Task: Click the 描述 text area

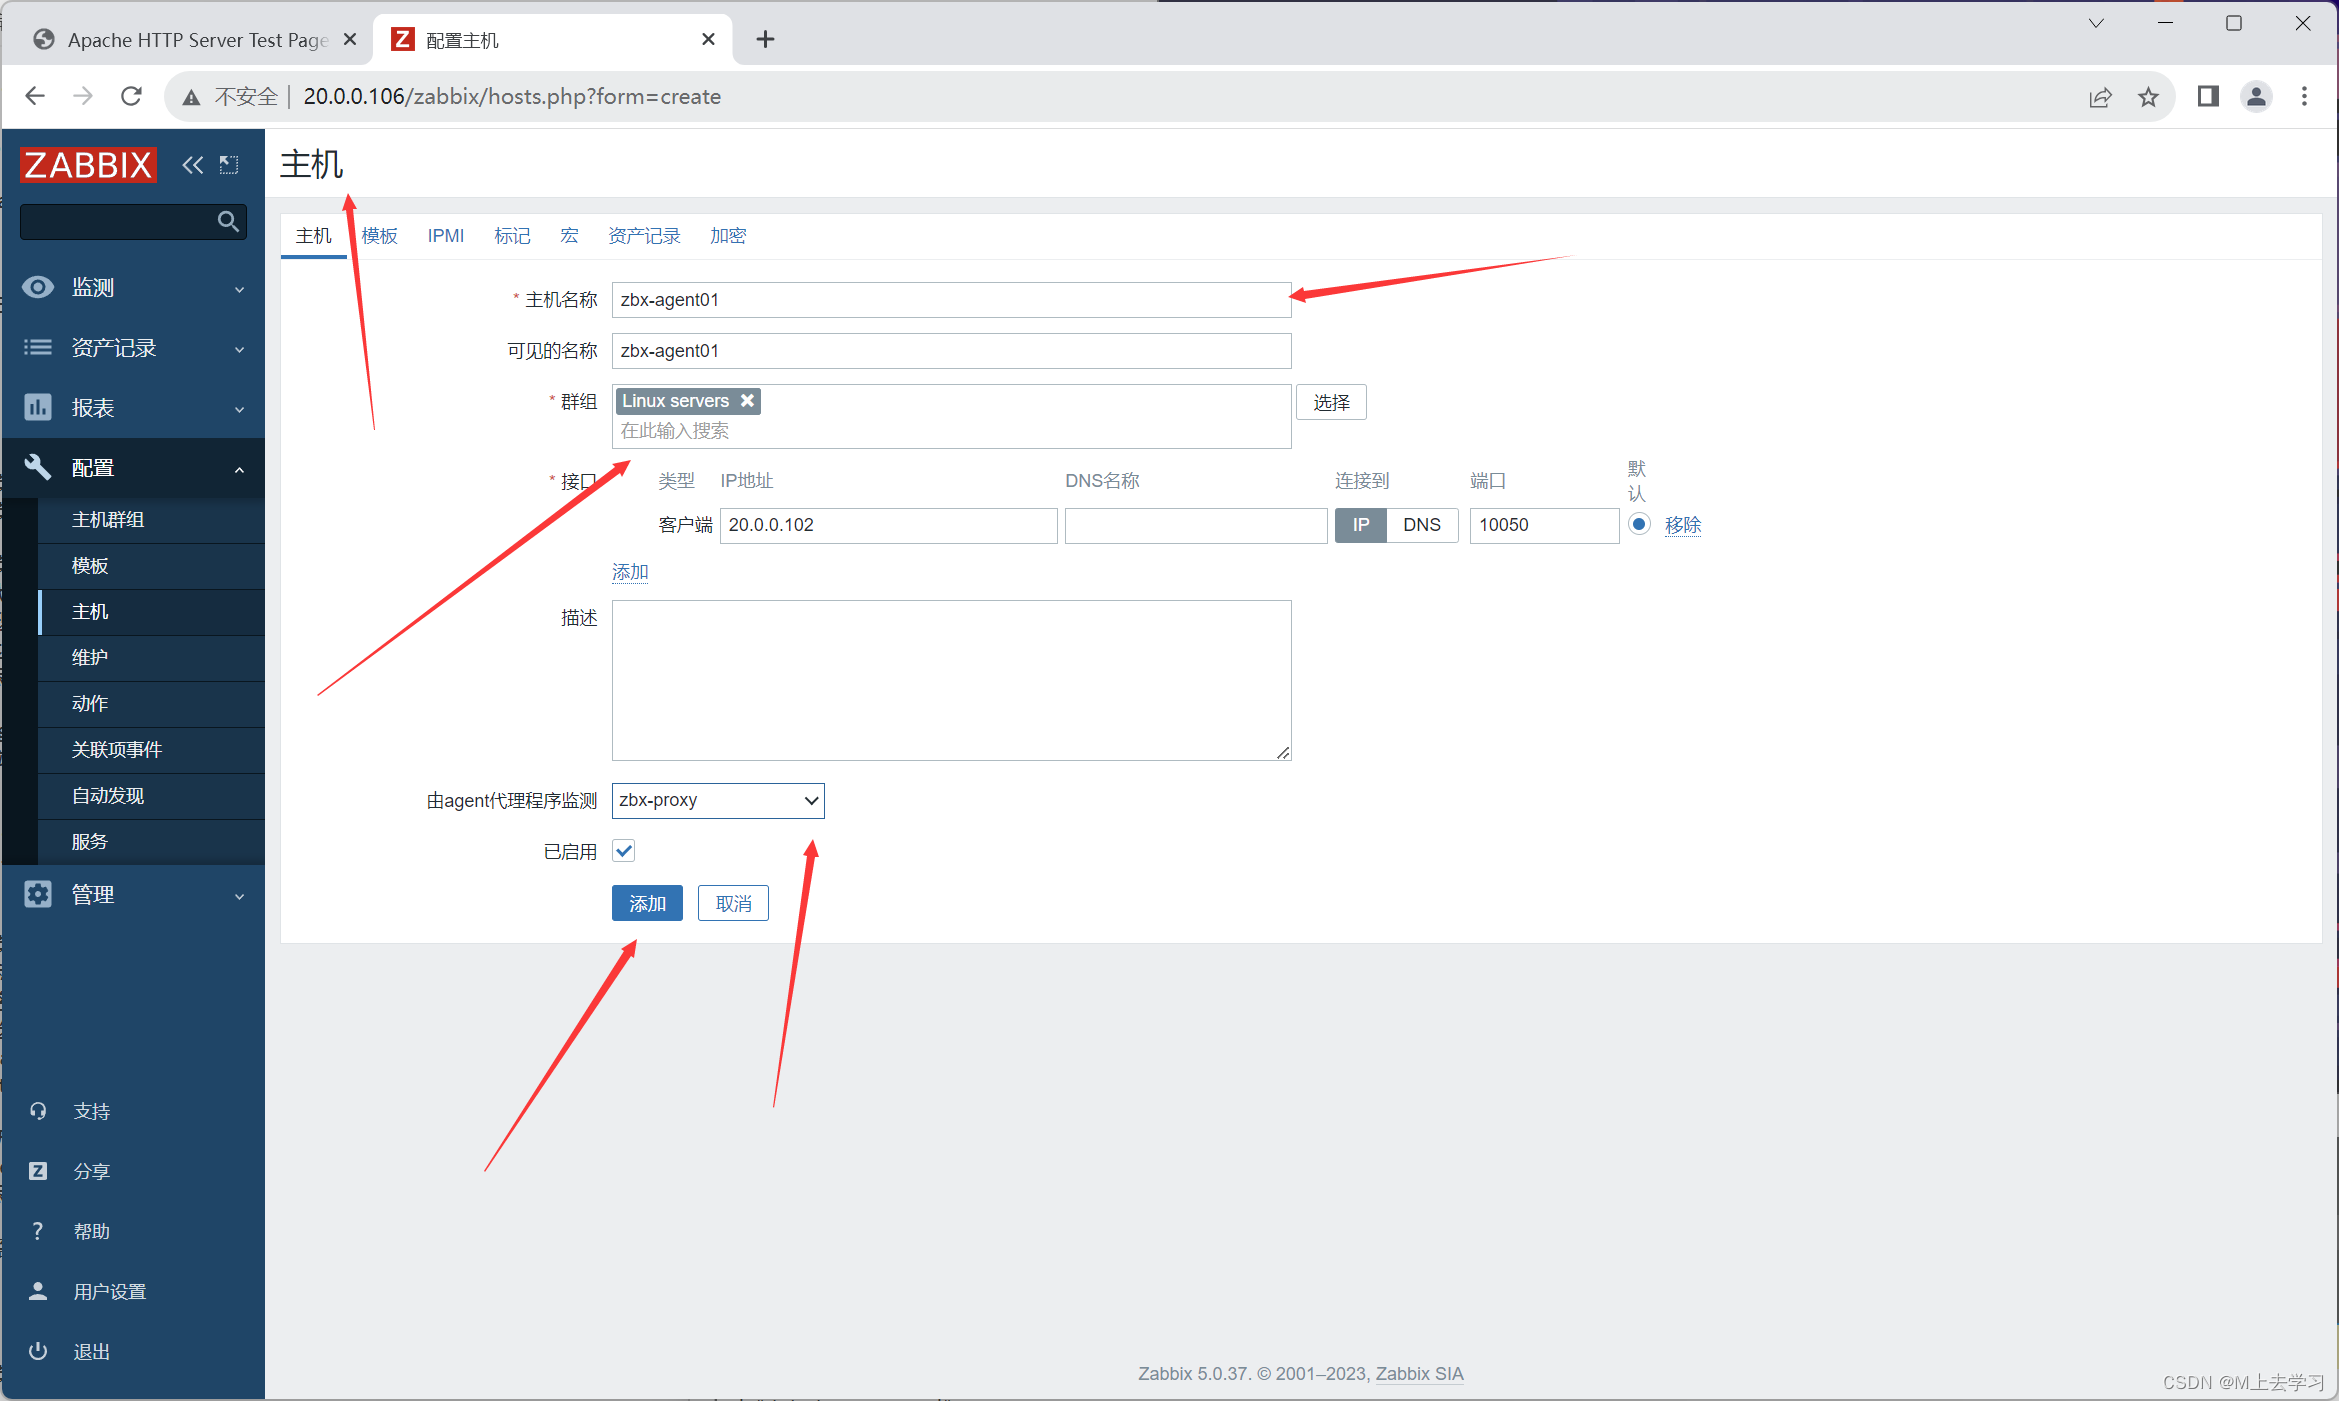Action: click(x=951, y=680)
